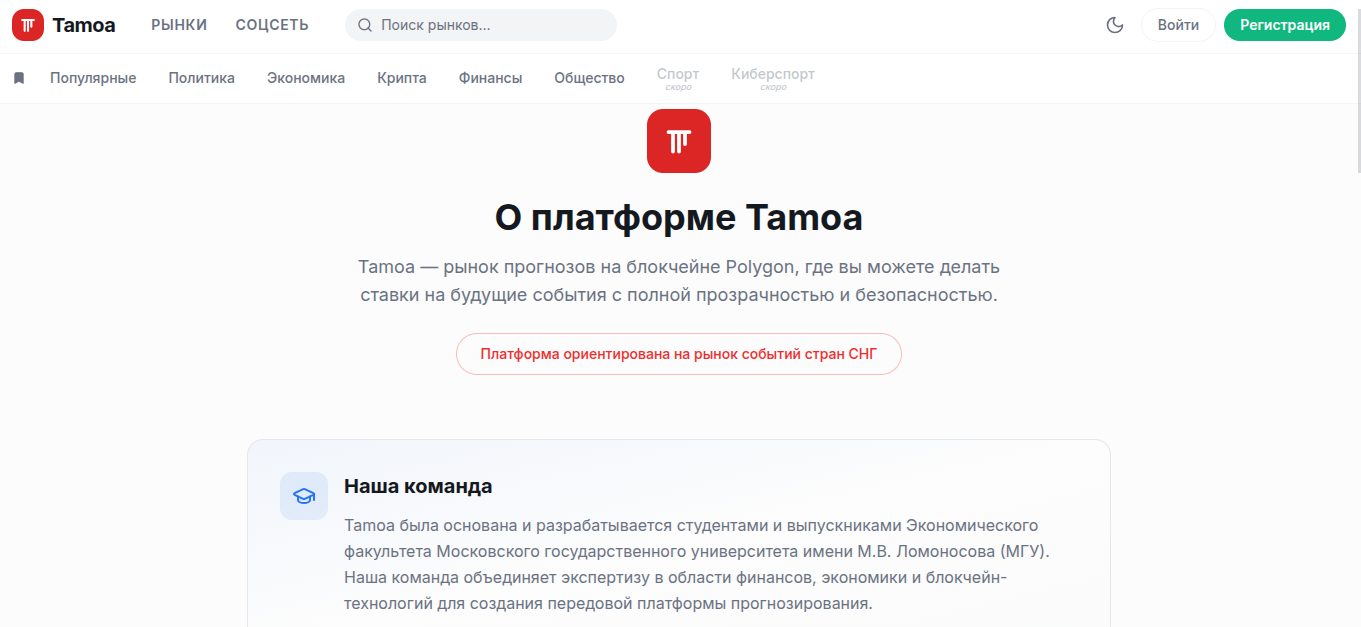Open the Экономика category
Image resolution: width=1361 pixels, height=627 pixels.
(x=306, y=77)
